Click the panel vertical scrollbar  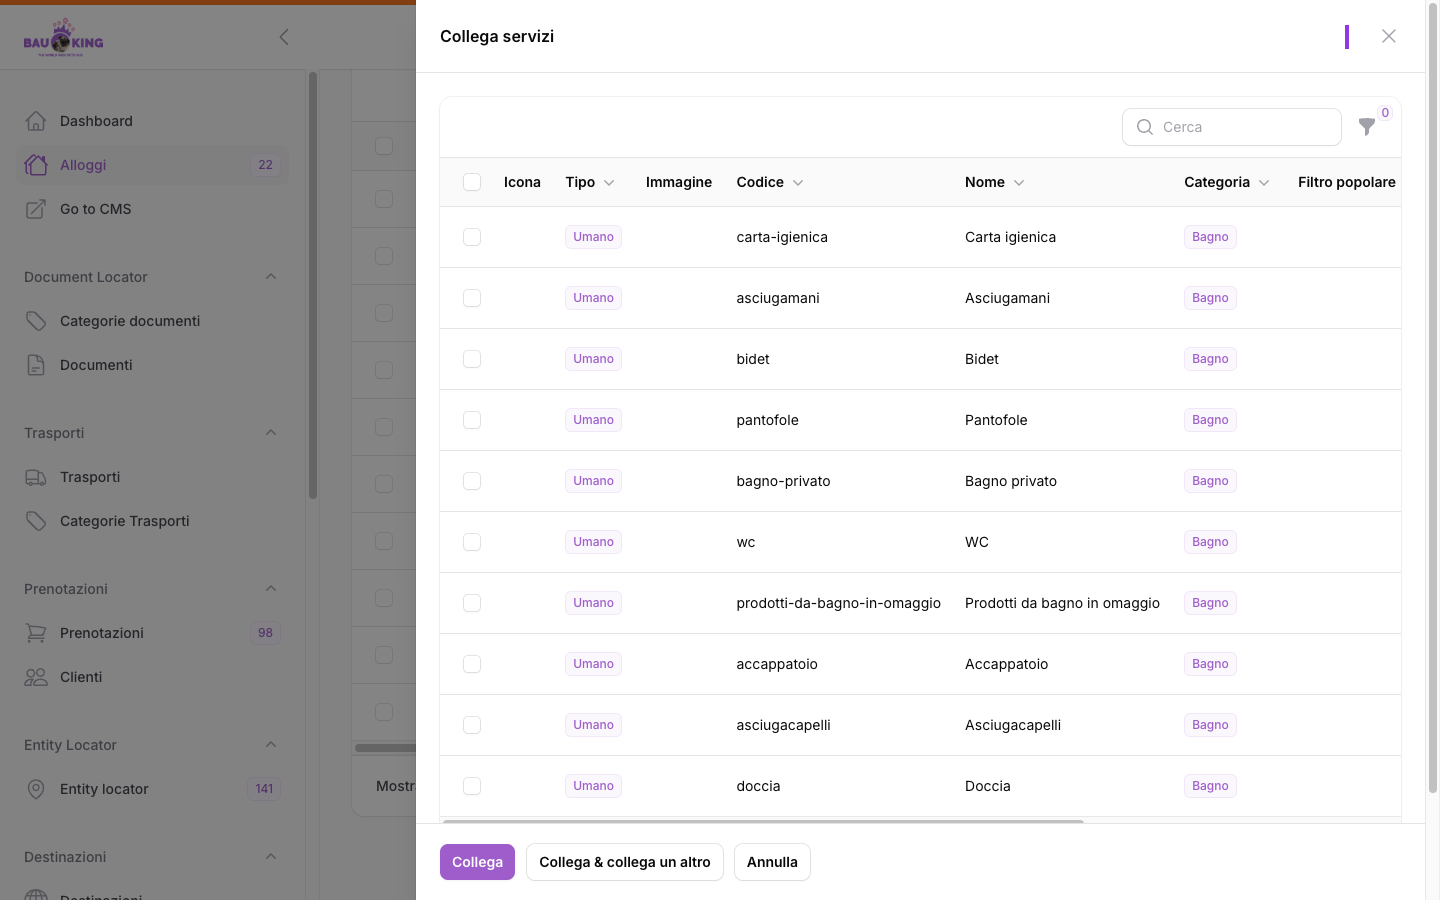(1432, 400)
